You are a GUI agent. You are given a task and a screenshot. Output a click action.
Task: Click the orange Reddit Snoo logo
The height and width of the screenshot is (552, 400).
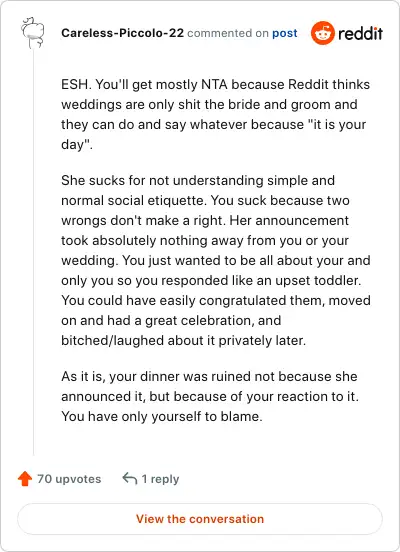click(323, 33)
